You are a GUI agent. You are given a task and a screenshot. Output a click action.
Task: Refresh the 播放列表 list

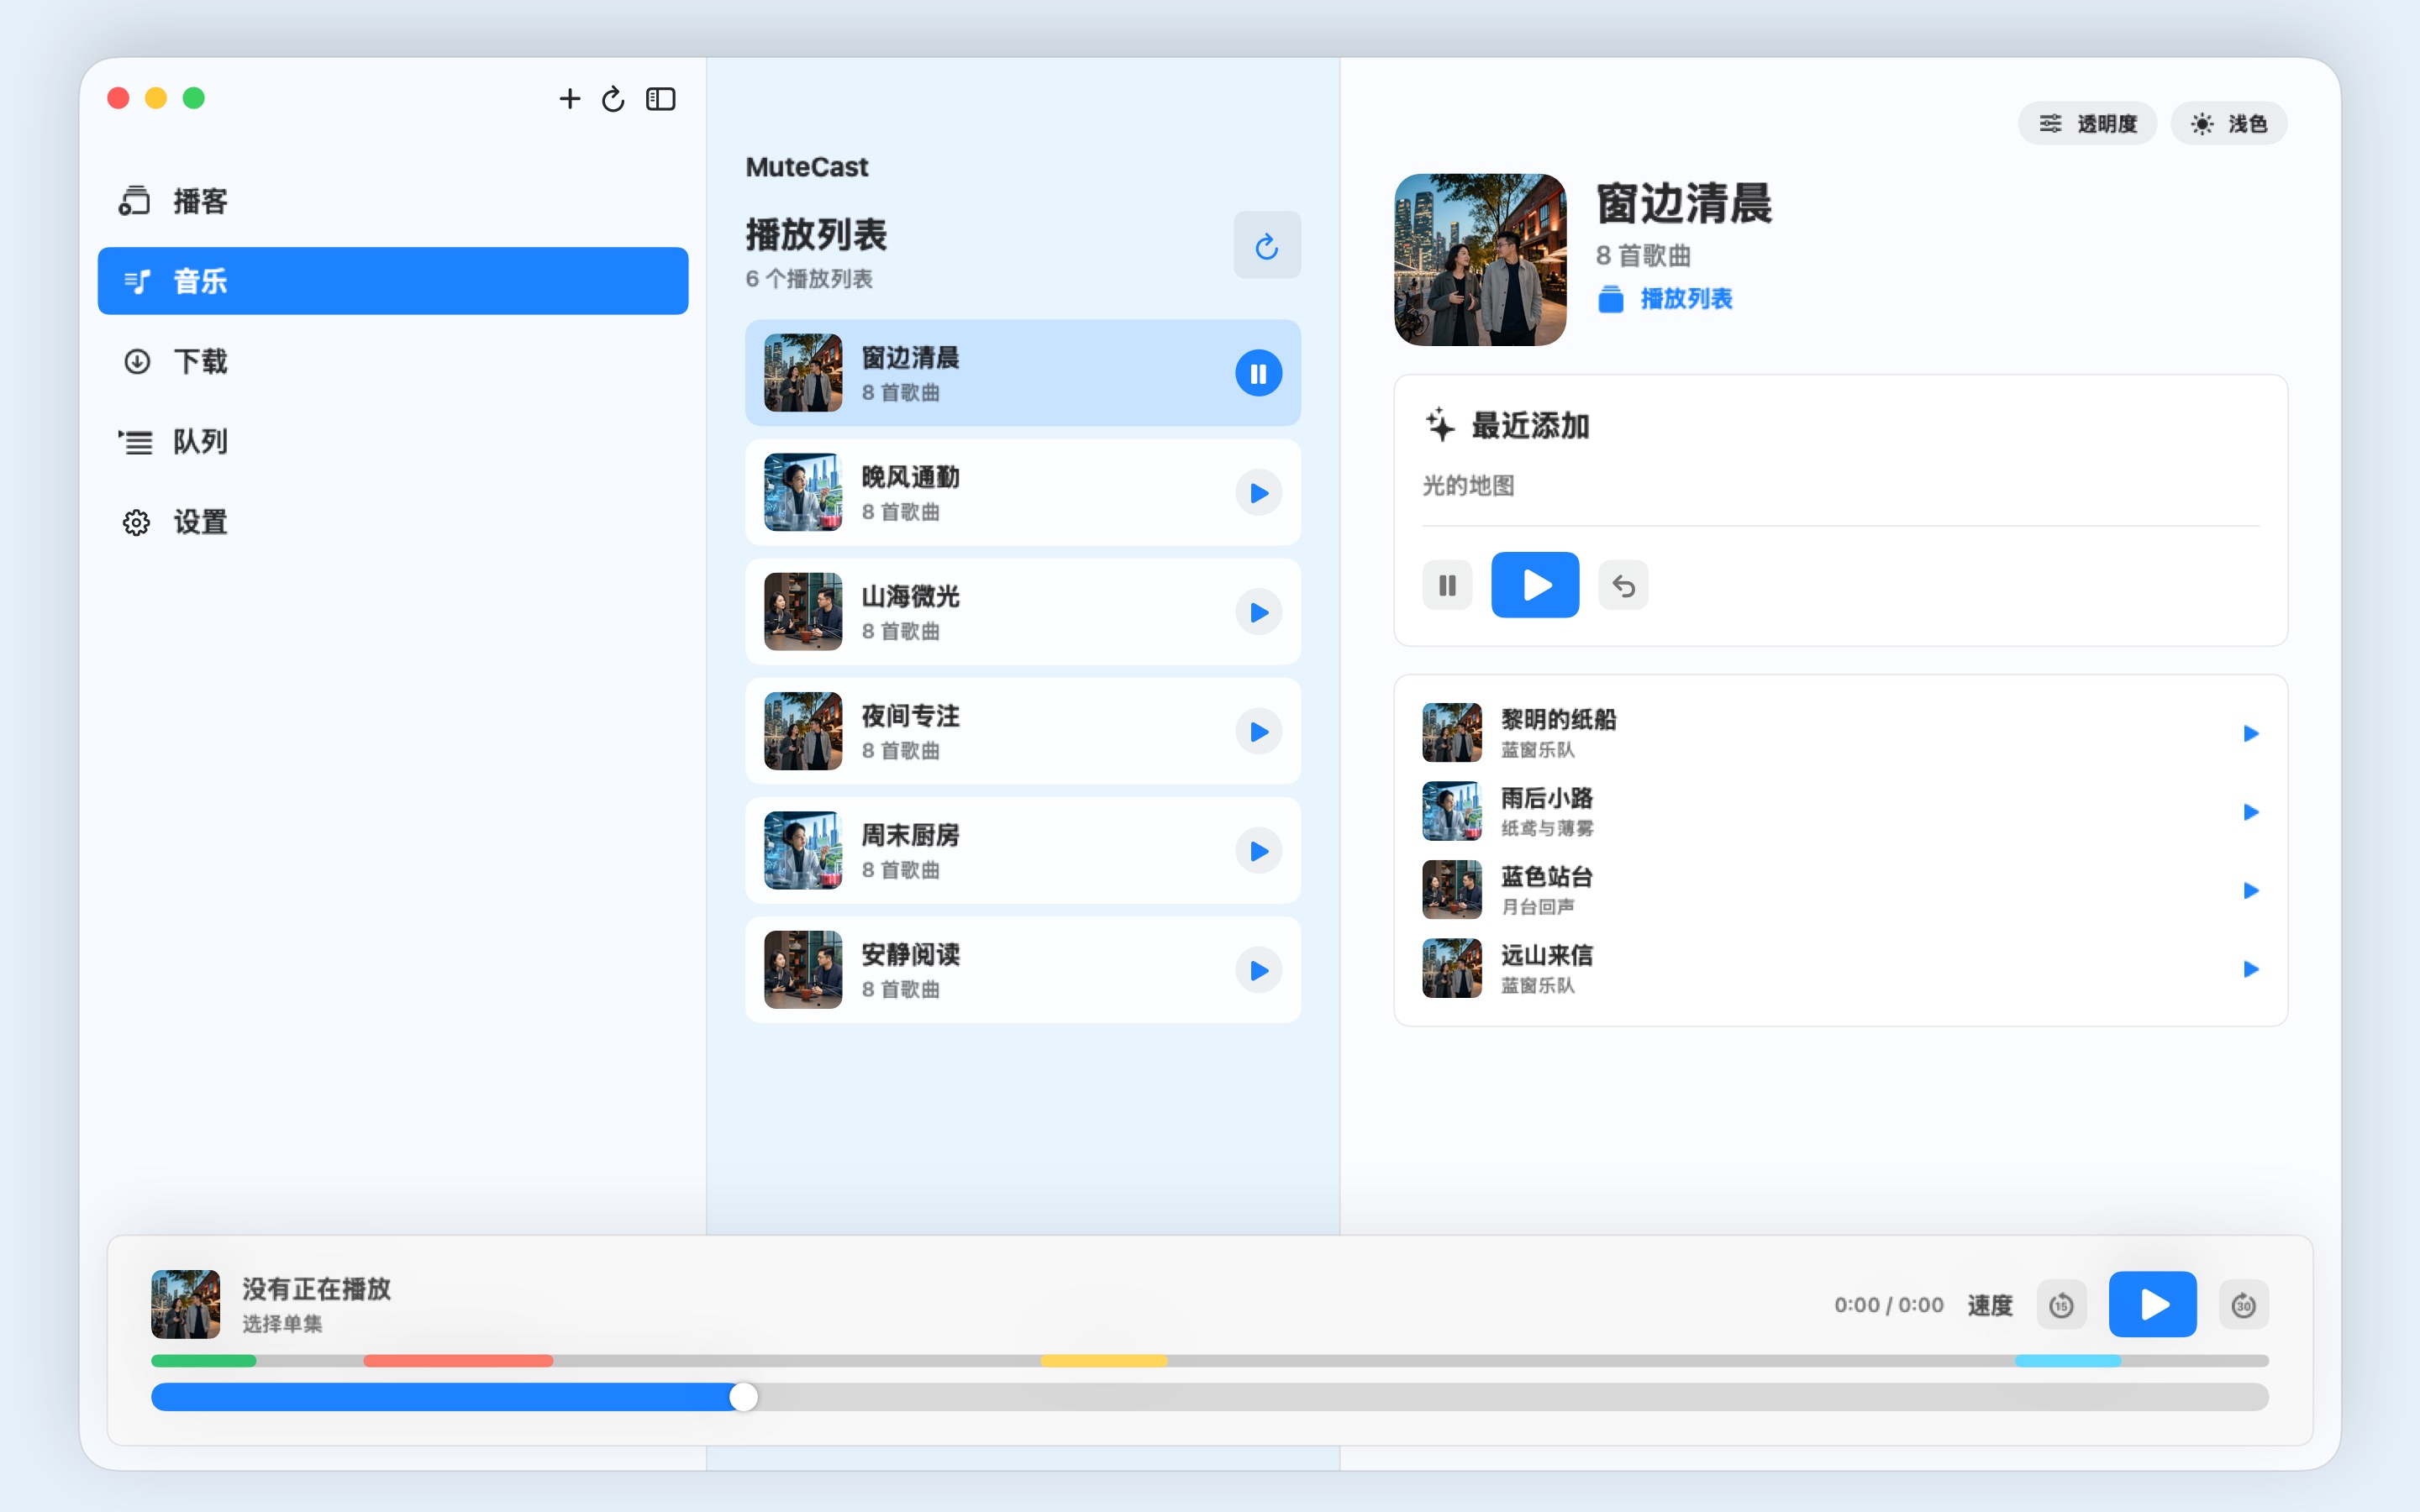[x=1266, y=245]
